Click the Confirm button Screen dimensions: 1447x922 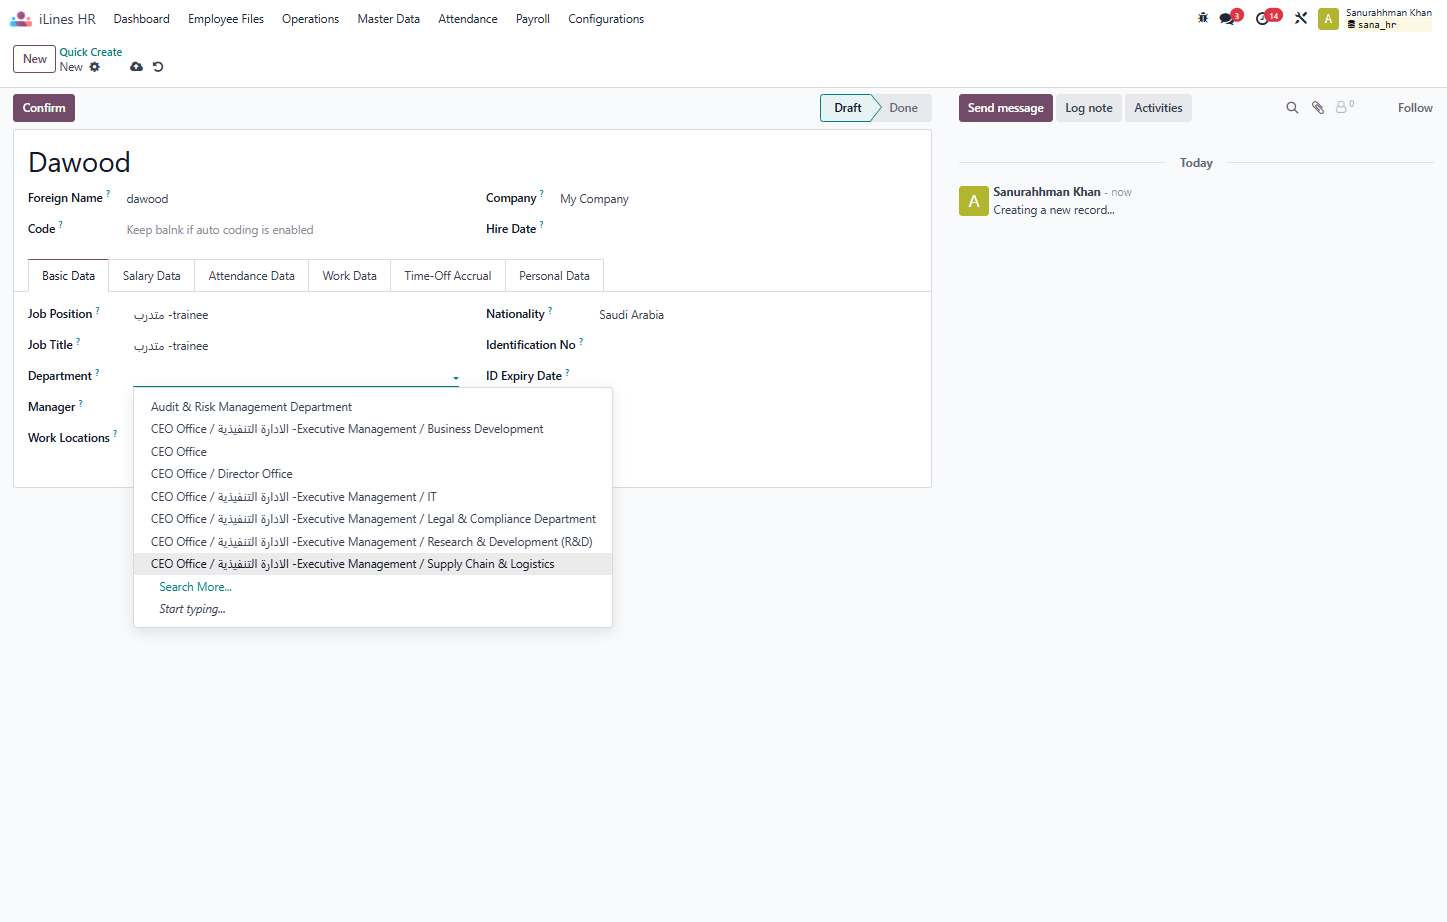click(x=44, y=108)
